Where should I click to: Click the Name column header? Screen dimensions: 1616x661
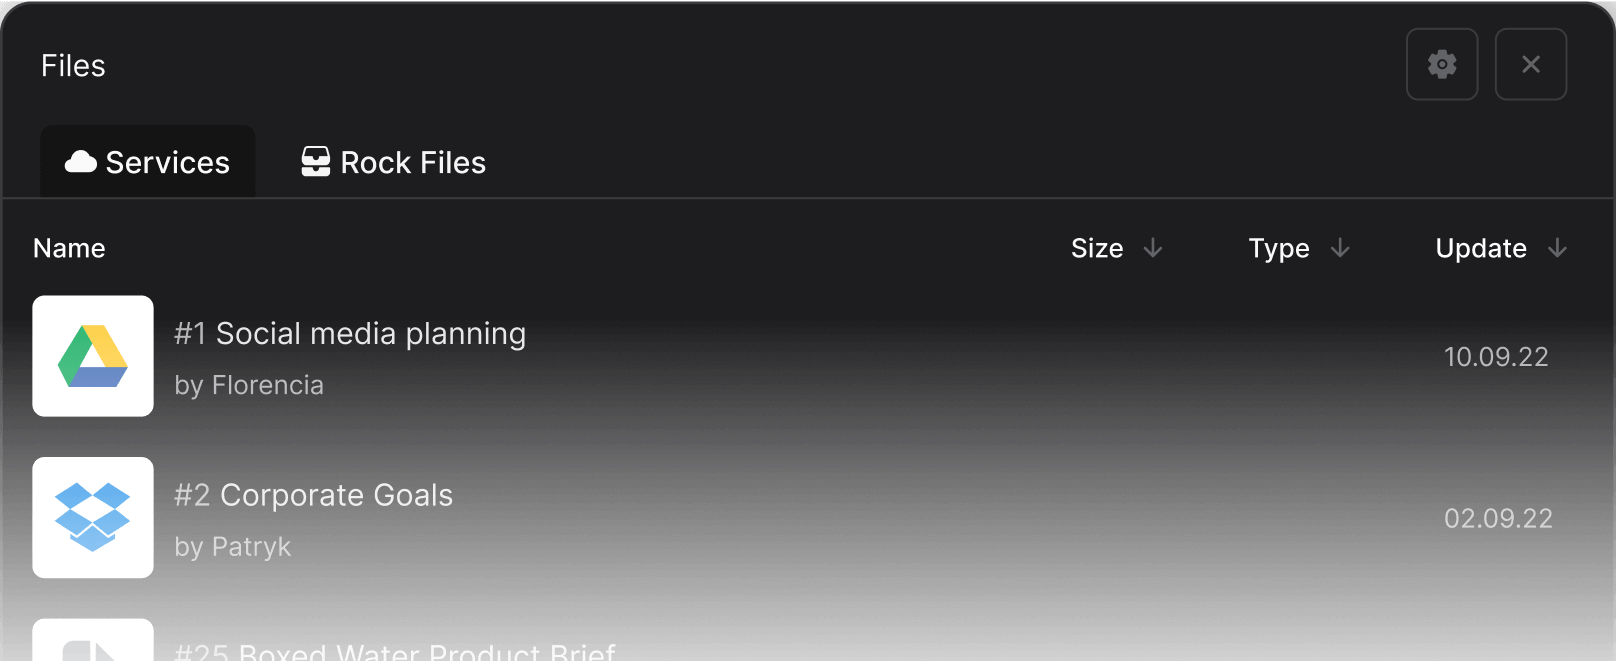click(x=69, y=248)
